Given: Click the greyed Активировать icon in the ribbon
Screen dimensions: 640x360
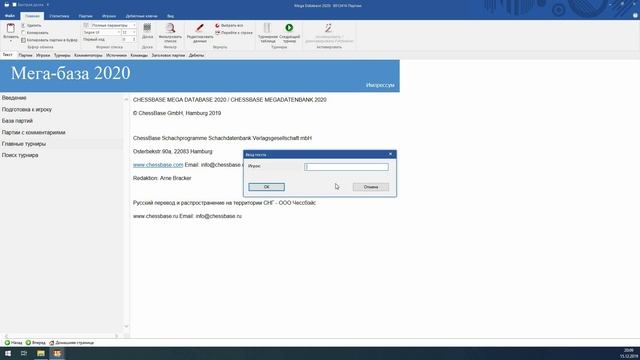Looking at the screenshot, I should pos(329,28).
